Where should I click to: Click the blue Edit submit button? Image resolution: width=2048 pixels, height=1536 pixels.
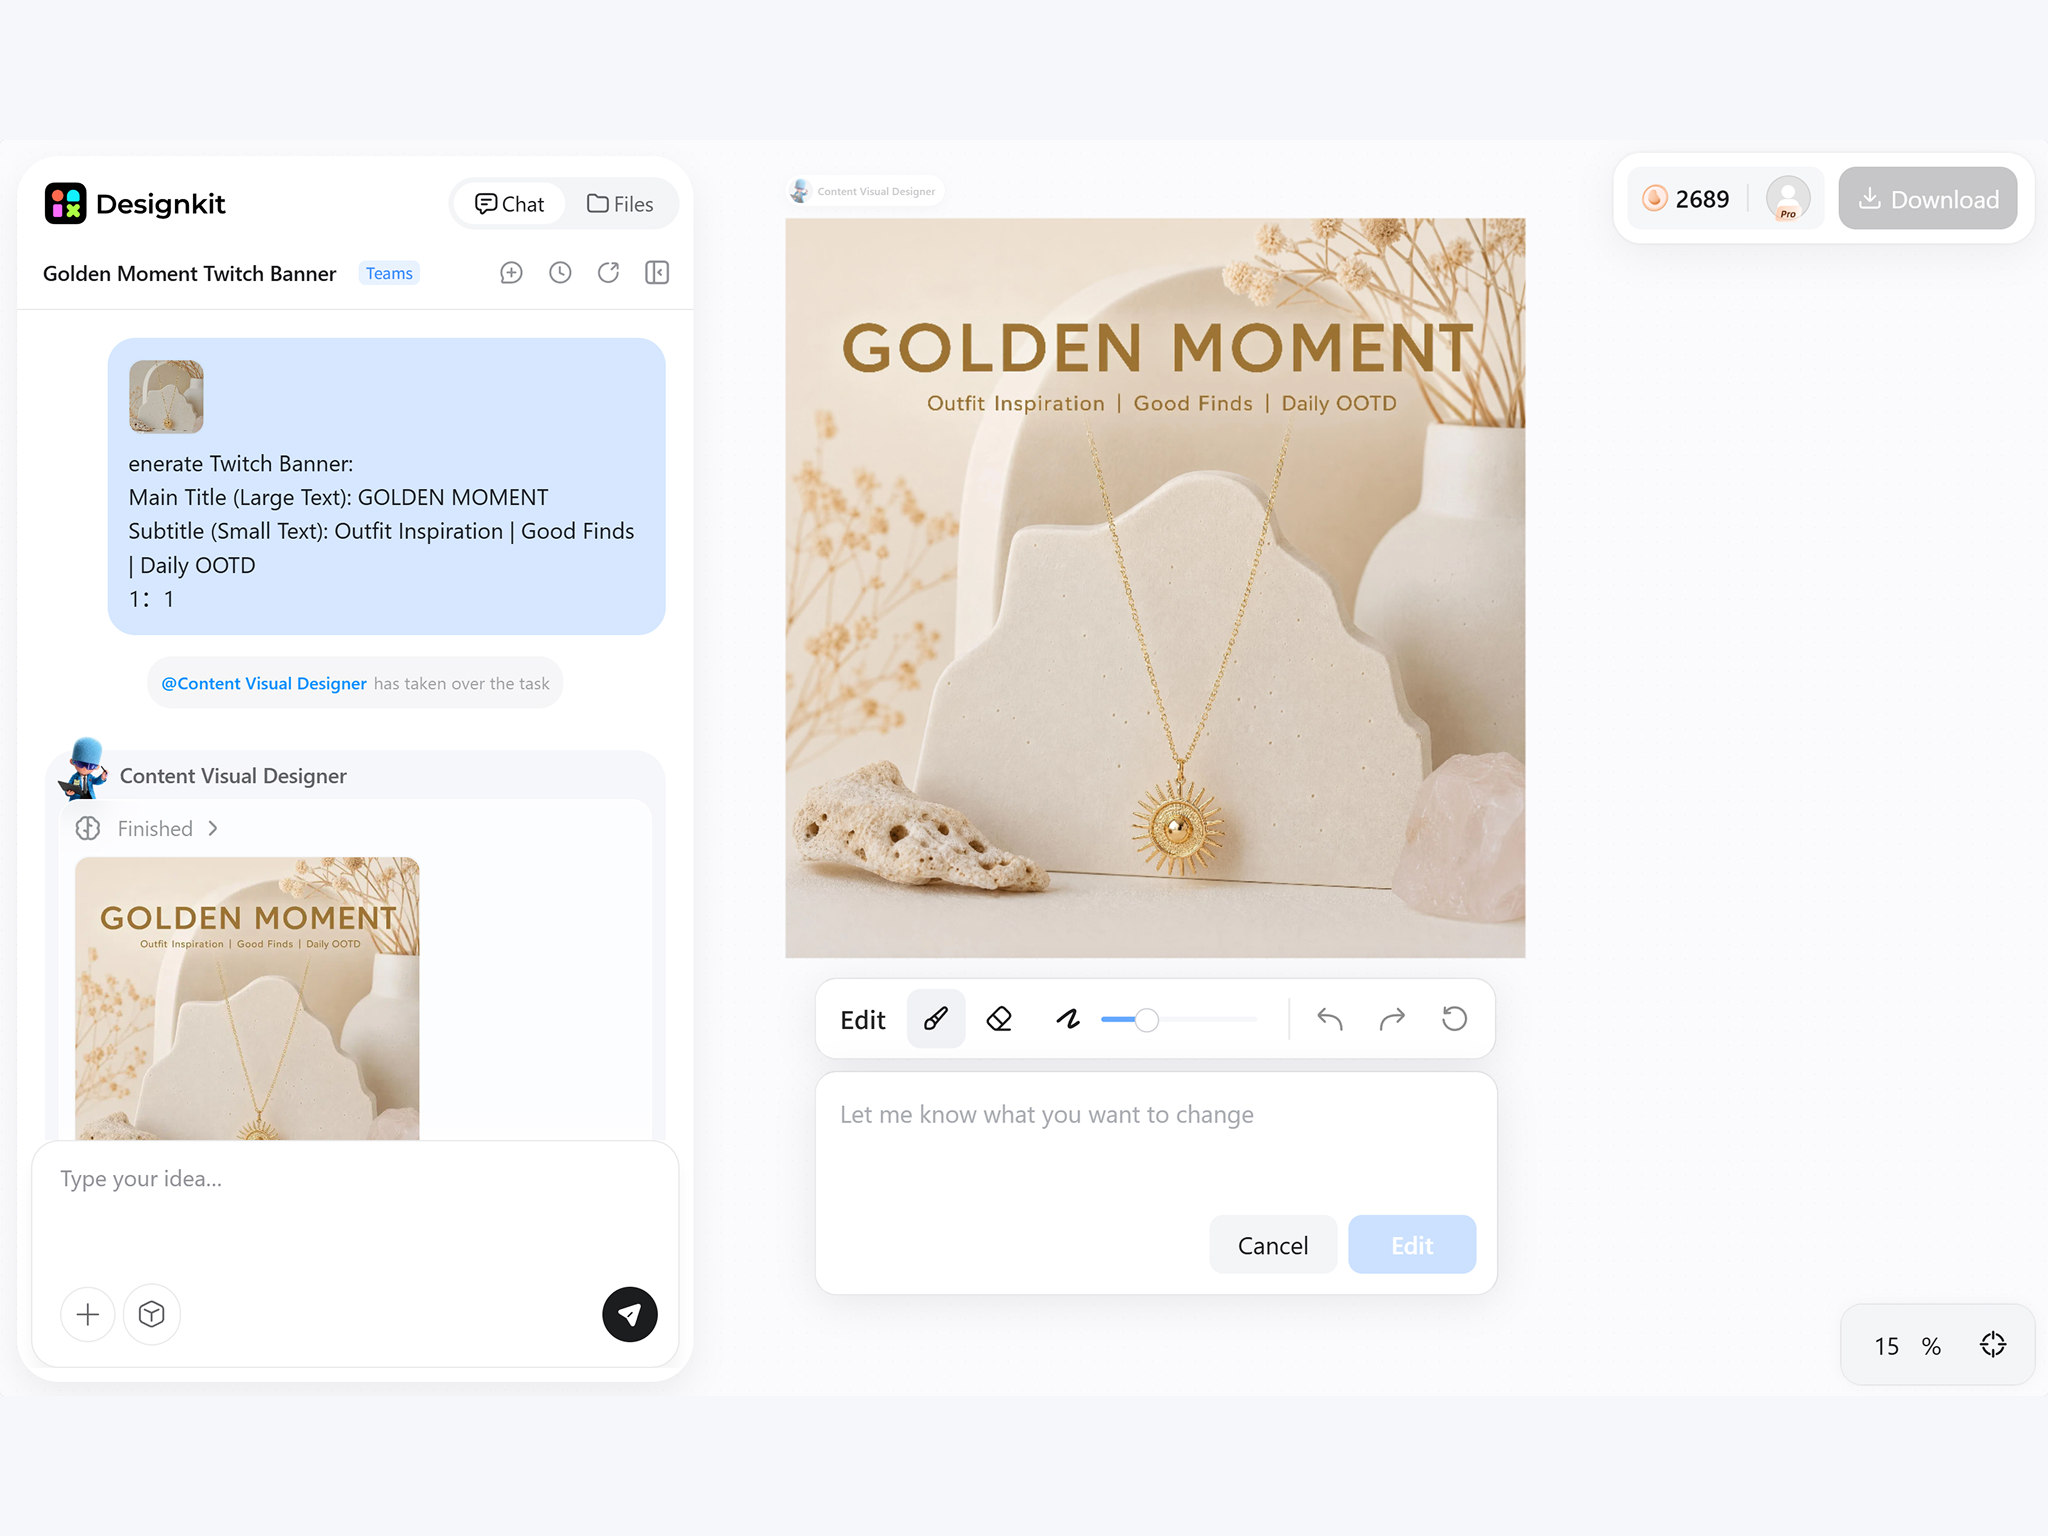(1412, 1245)
